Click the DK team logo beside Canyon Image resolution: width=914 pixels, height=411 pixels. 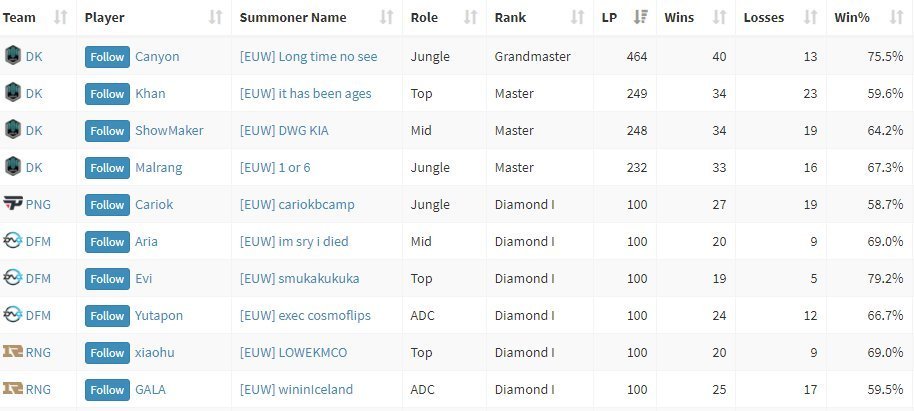click(13, 56)
